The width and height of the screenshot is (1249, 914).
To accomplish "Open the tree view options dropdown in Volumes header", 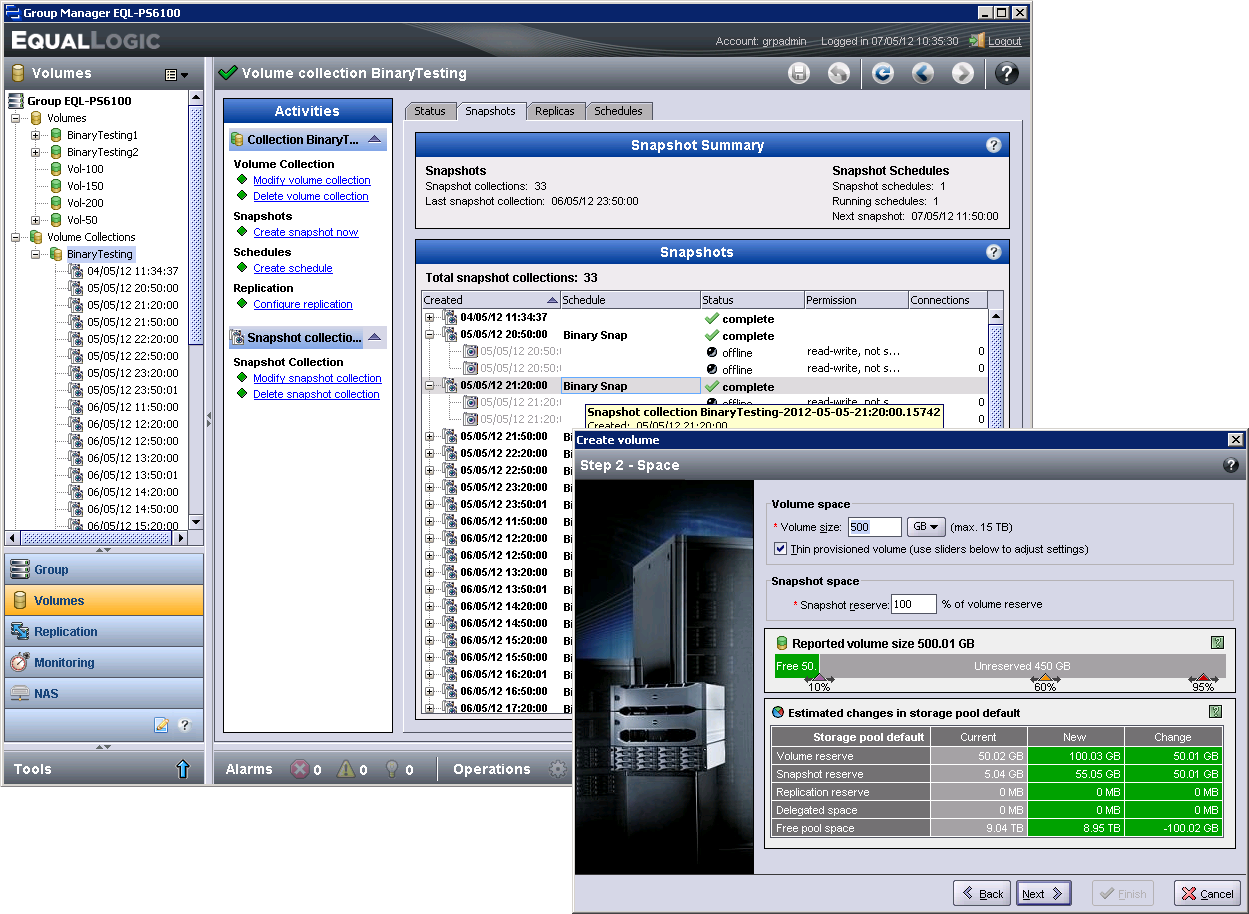I will [177, 74].
